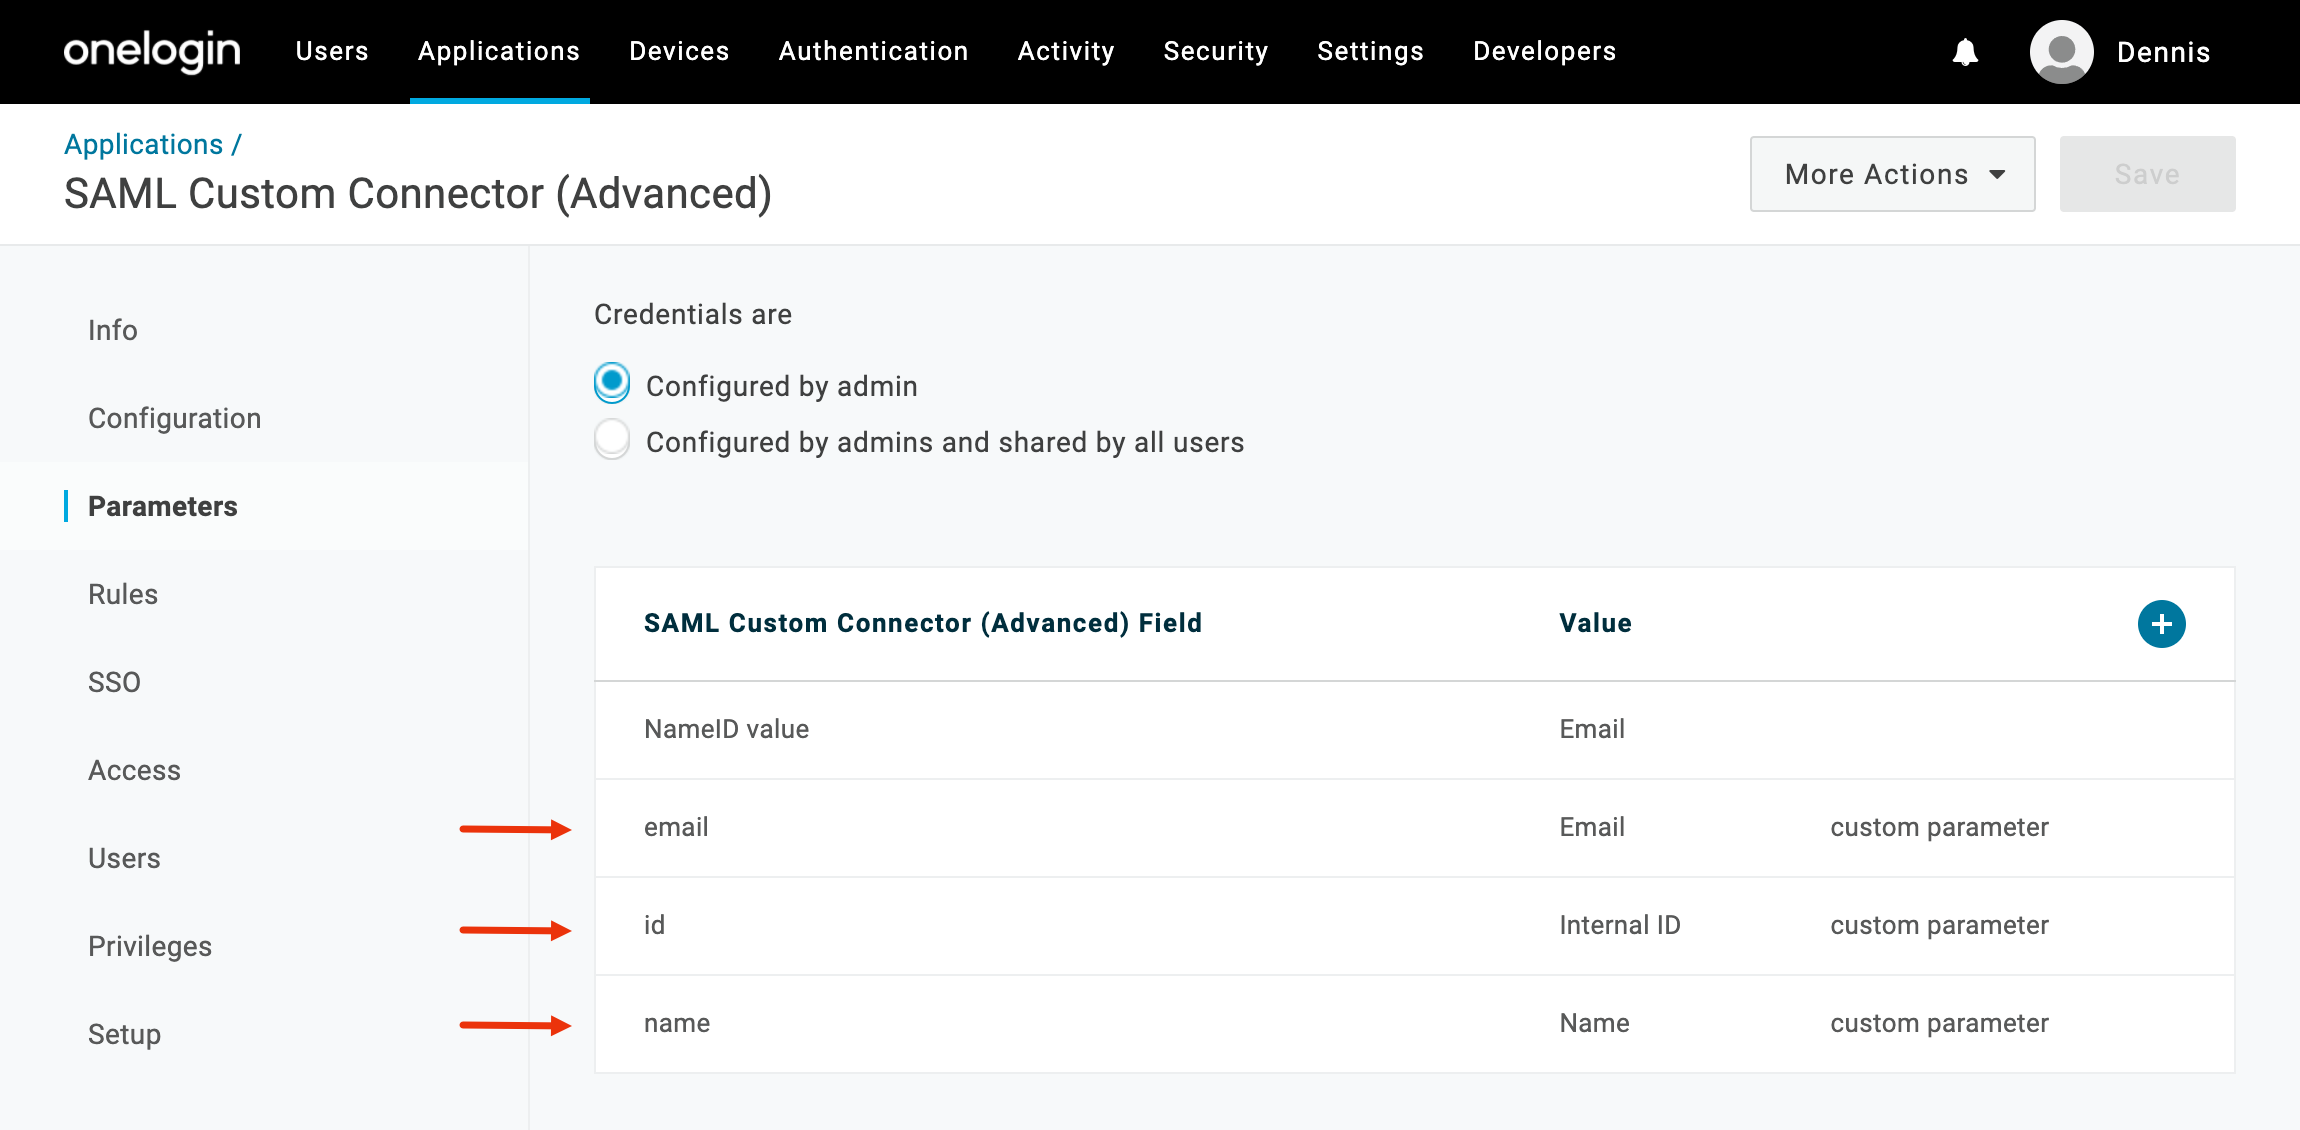Open the Dennis user avatar
This screenshot has height=1130, width=2300.
pos(2061,52)
